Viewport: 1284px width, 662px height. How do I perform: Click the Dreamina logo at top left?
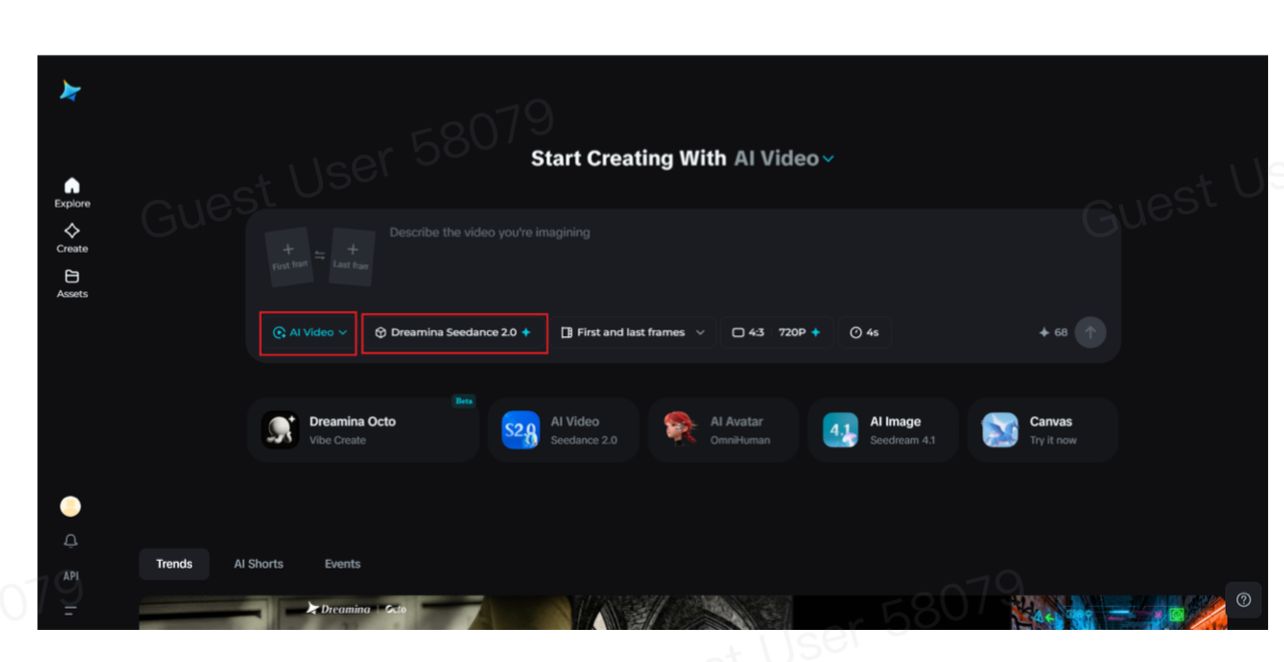click(70, 91)
